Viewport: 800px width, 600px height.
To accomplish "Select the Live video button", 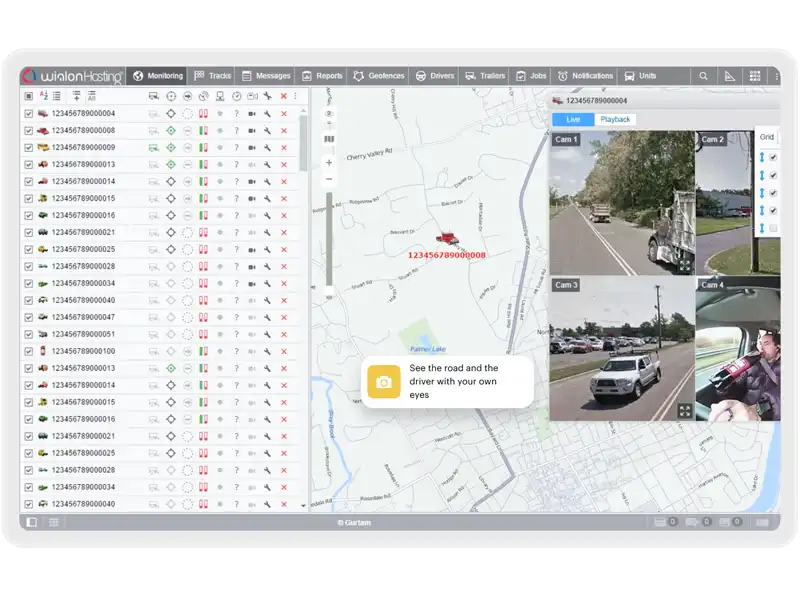I will pyautogui.click(x=573, y=119).
